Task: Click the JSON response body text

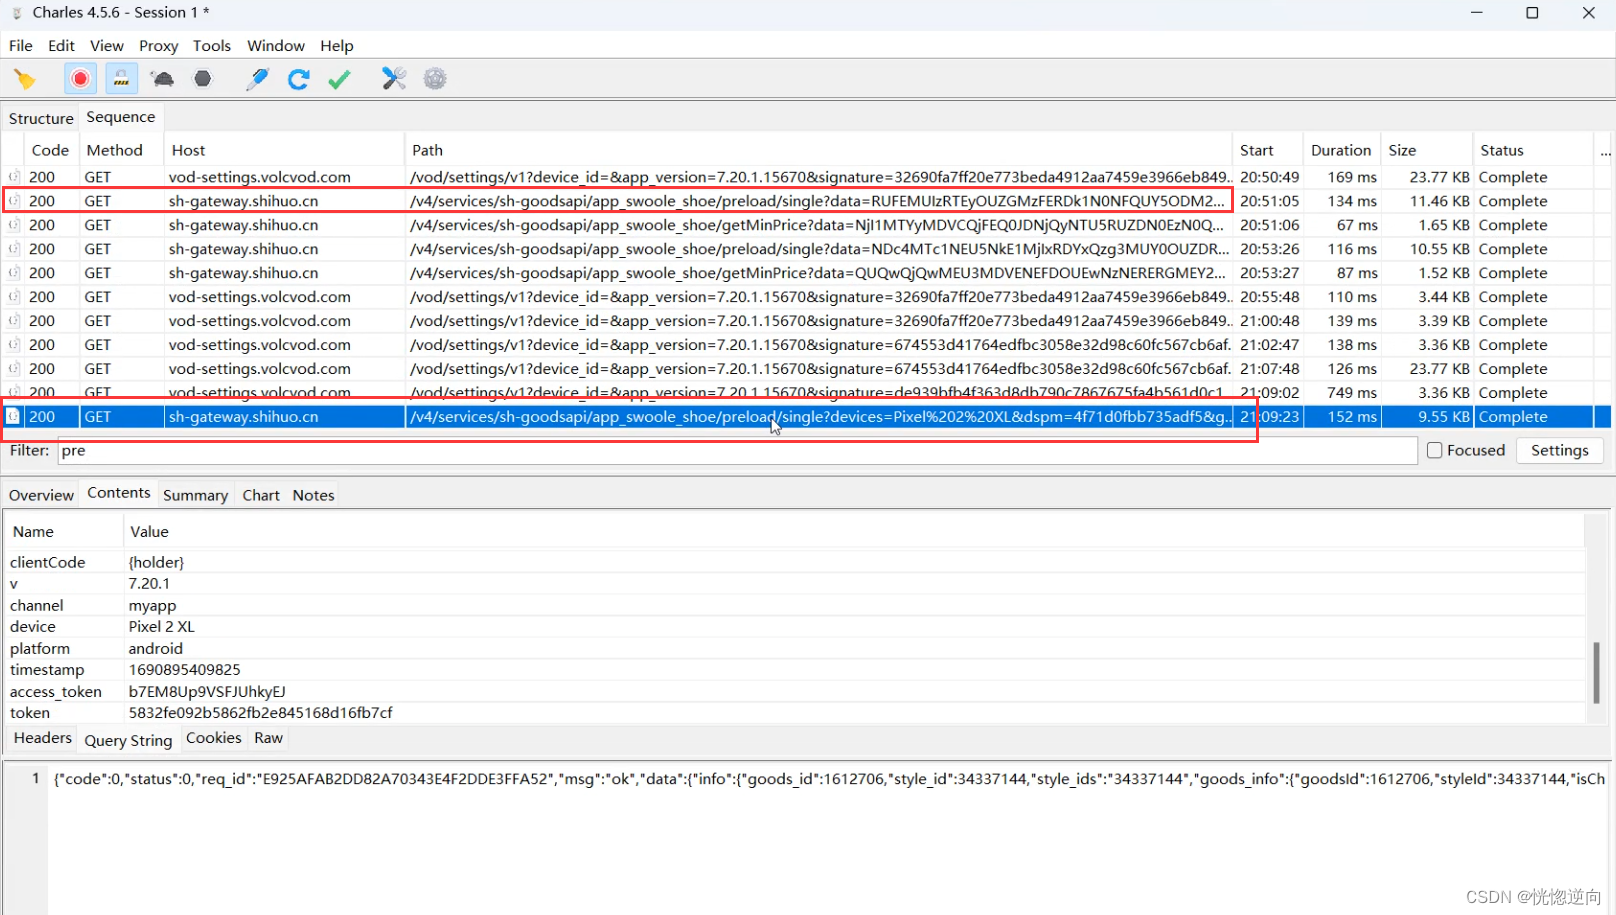Action: pyautogui.click(x=830, y=779)
